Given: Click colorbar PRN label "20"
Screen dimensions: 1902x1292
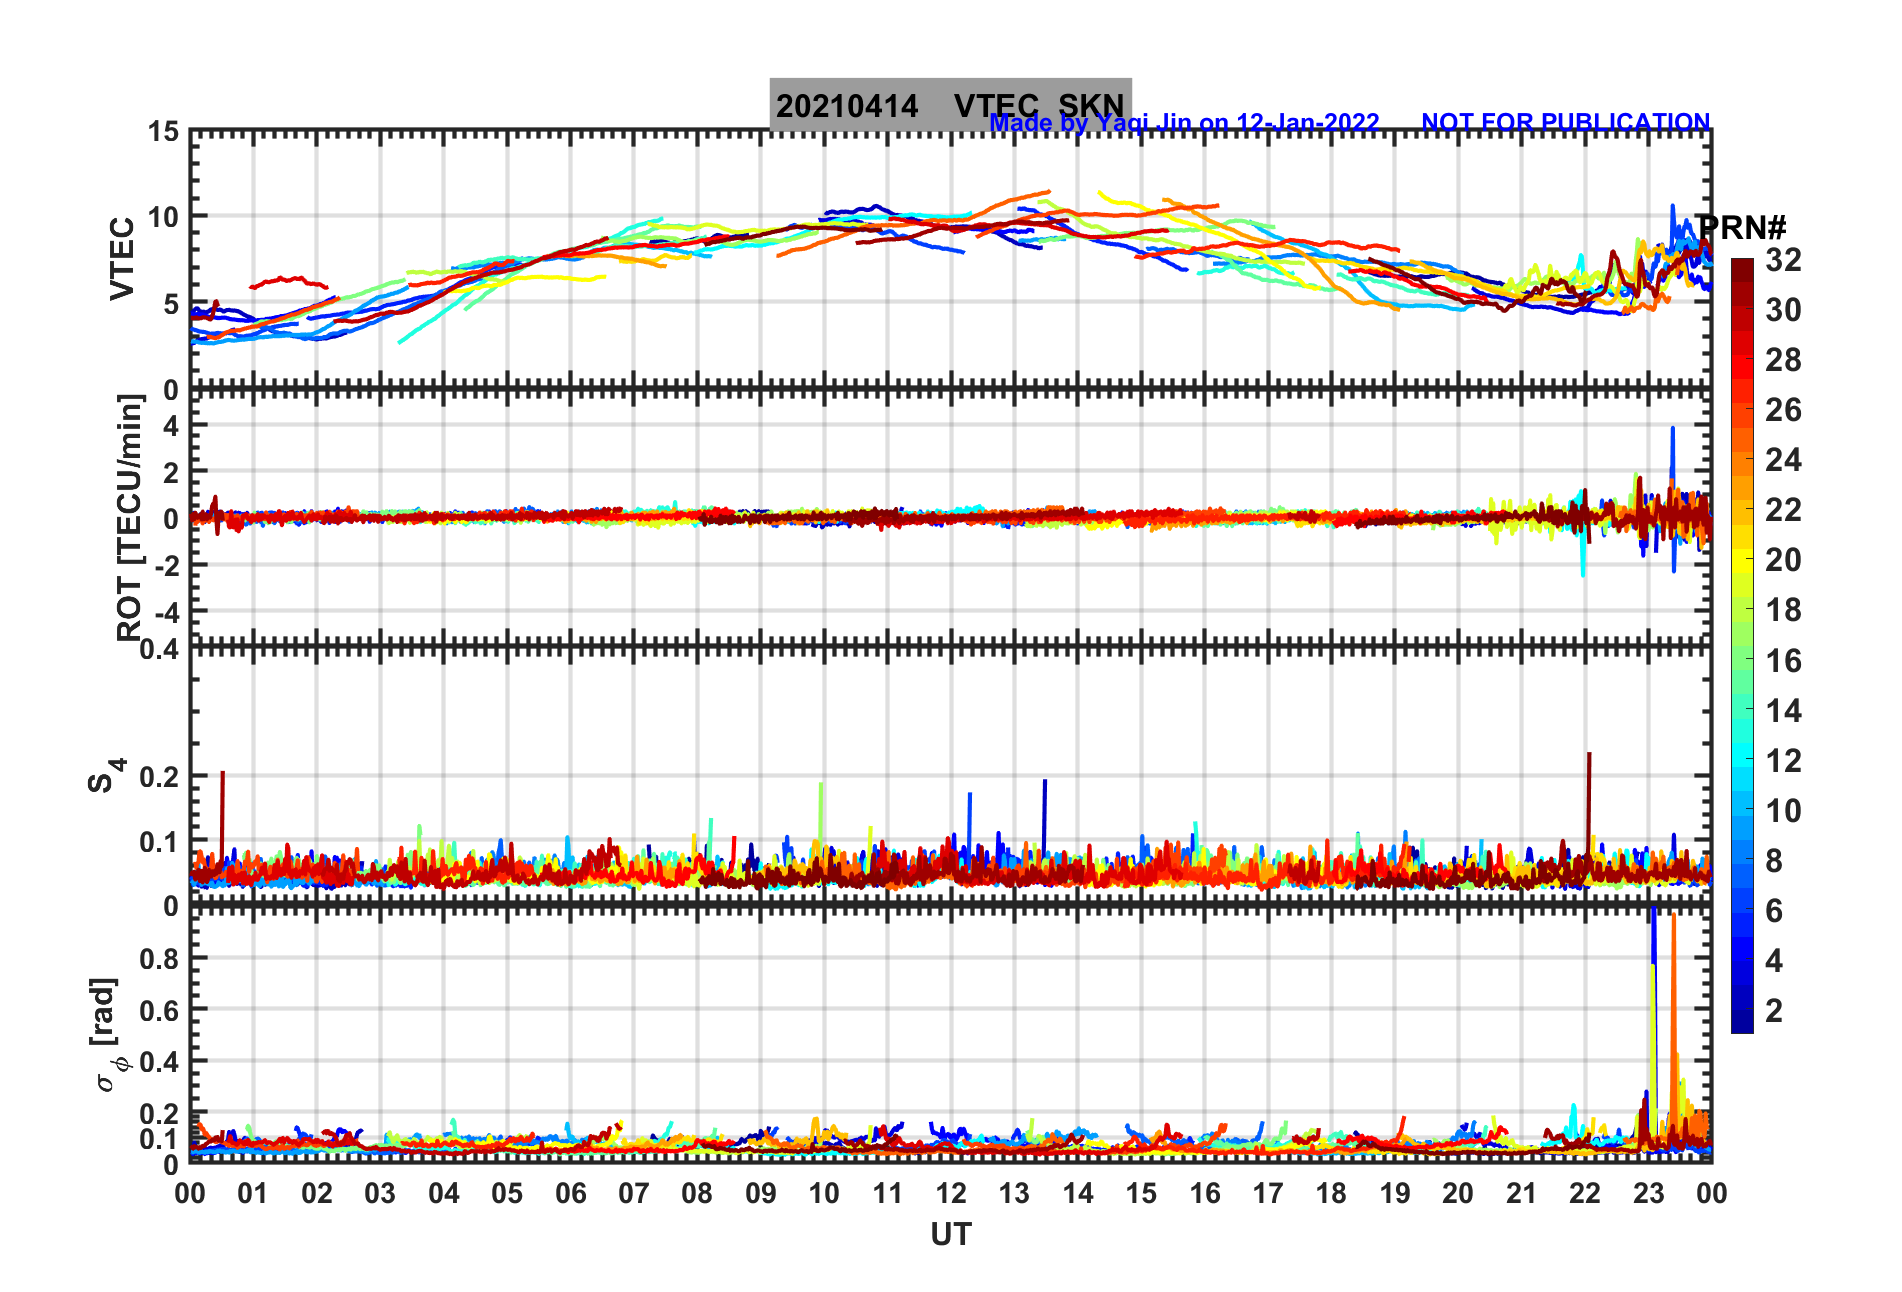Looking at the screenshot, I should coord(1783,560).
